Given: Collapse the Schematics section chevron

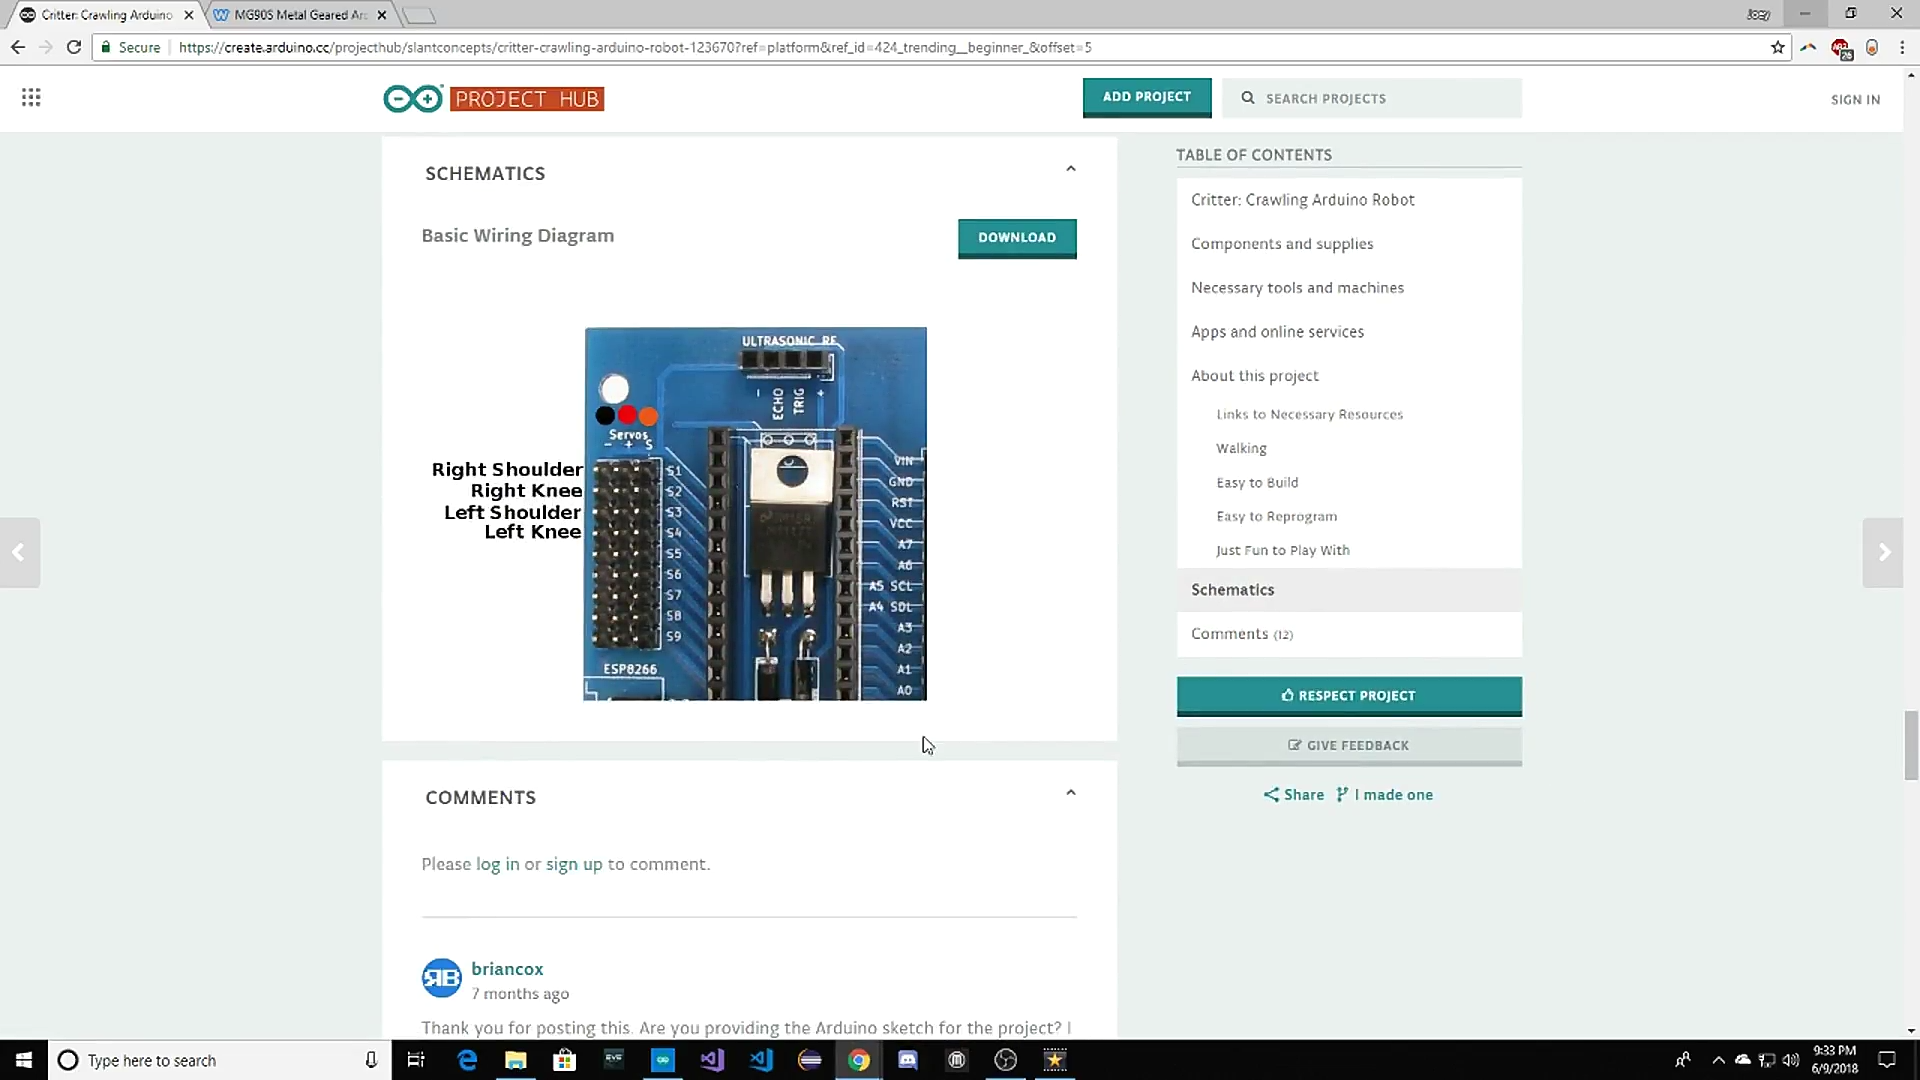Looking at the screenshot, I should pyautogui.click(x=1070, y=169).
